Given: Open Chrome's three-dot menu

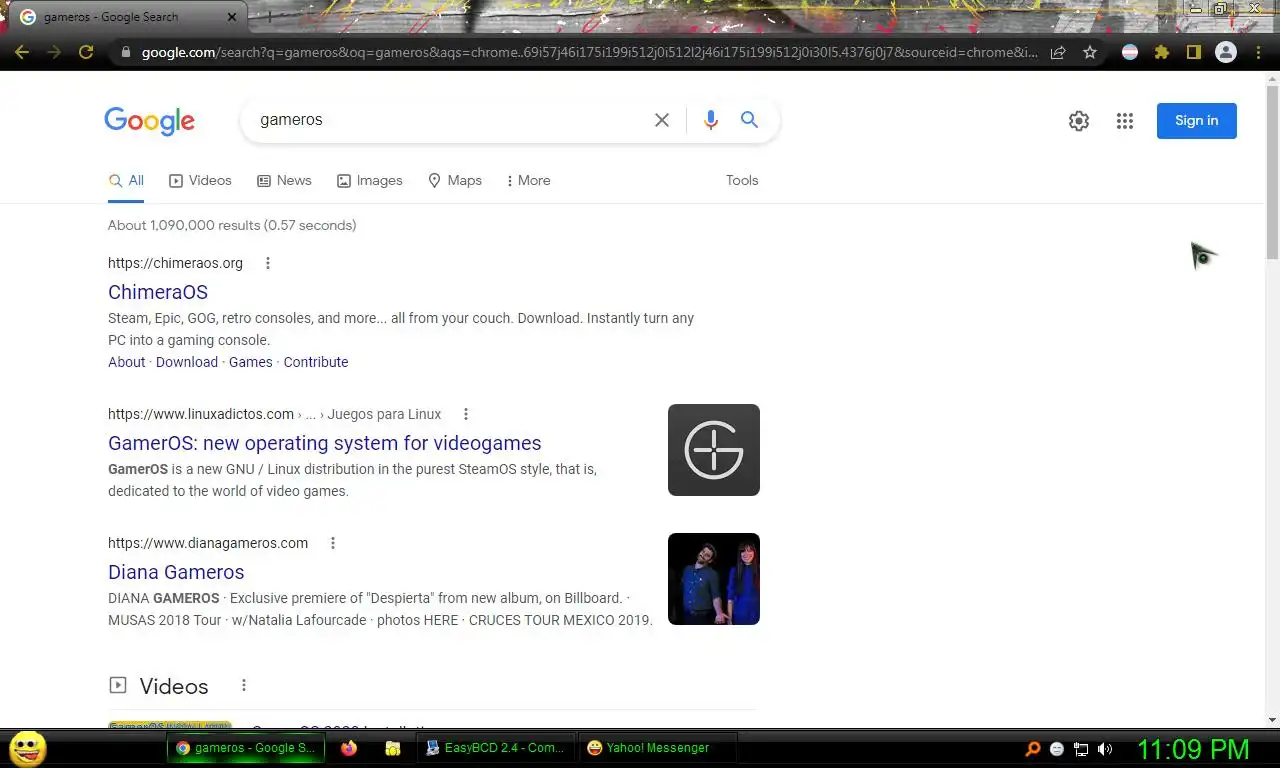Looking at the screenshot, I should click(x=1258, y=52).
